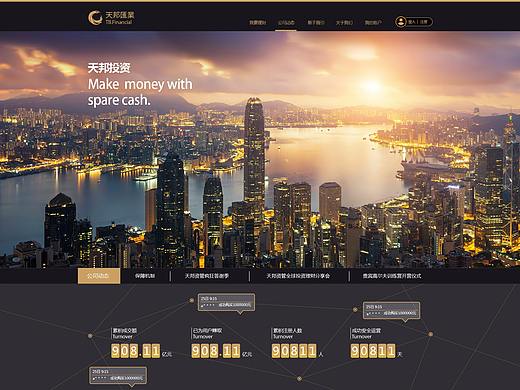Click the 90811 人 registered users counter
520x390 pixels.
(x=297, y=351)
